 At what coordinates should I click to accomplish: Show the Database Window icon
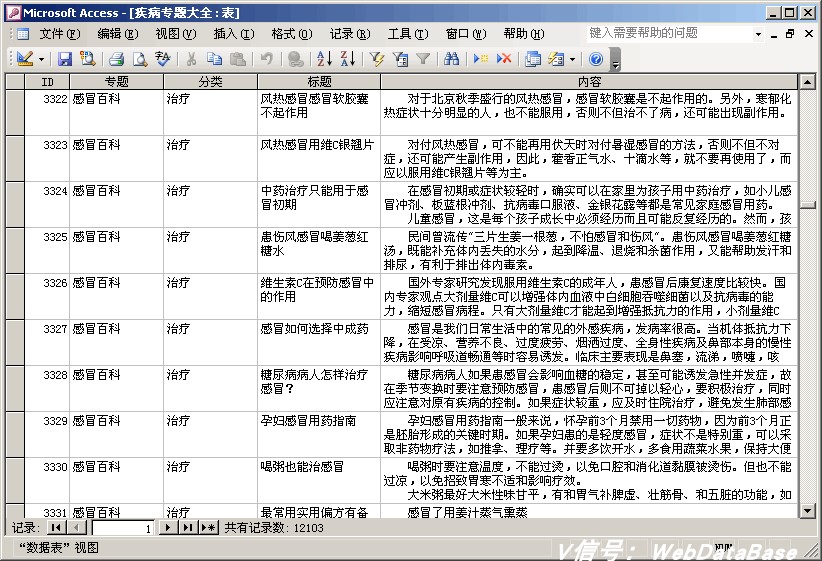tap(533, 59)
